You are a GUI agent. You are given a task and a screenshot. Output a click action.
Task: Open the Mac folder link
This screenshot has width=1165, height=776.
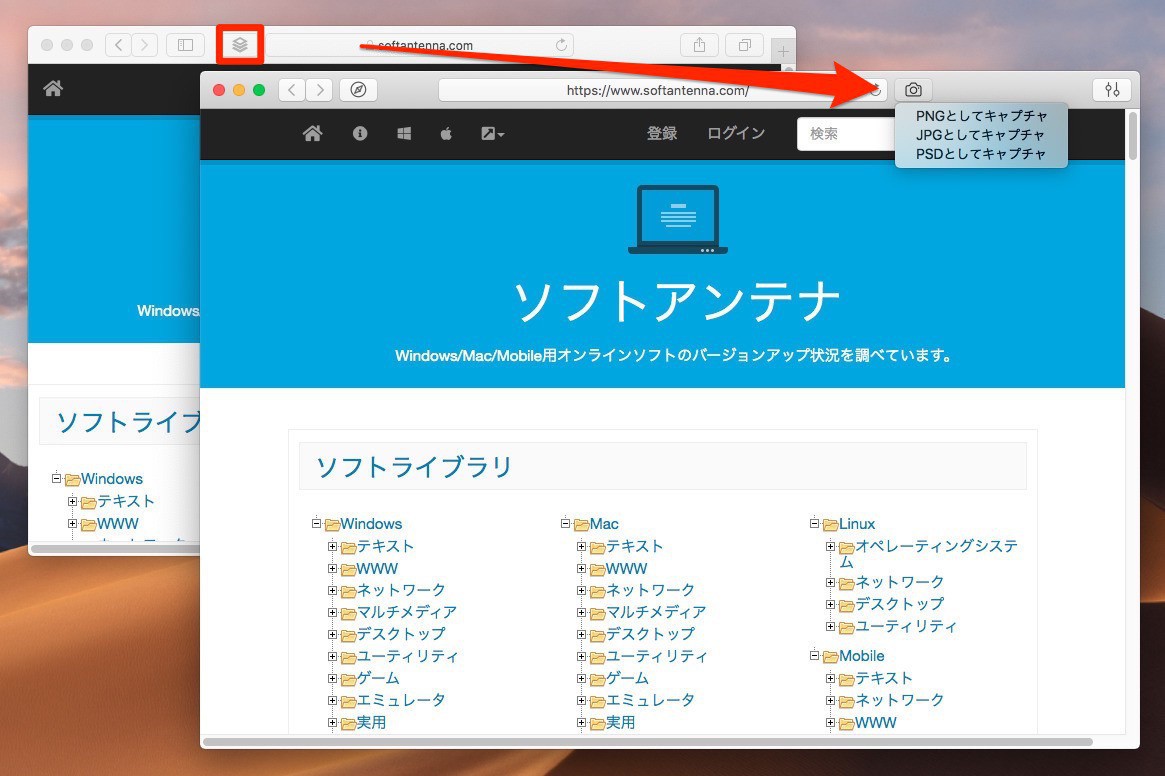coord(604,524)
